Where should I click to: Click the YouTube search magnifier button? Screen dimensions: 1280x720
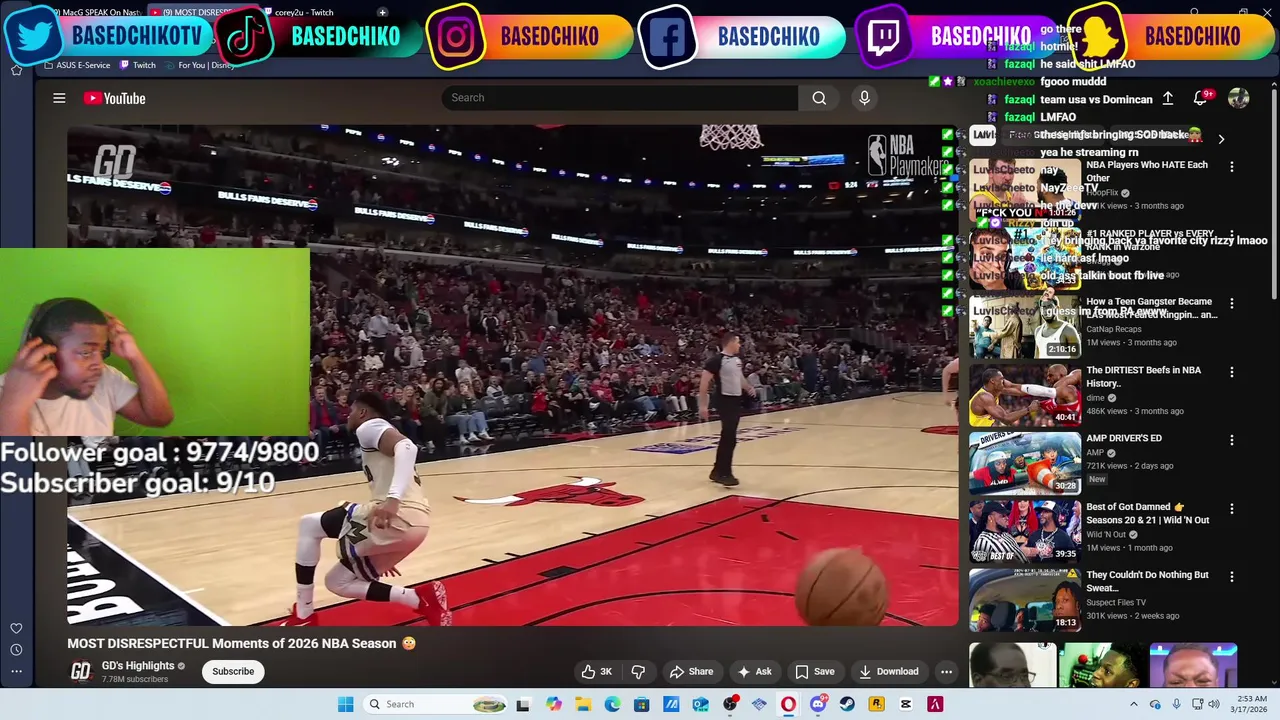pyautogui.click(x=819, y=98)
